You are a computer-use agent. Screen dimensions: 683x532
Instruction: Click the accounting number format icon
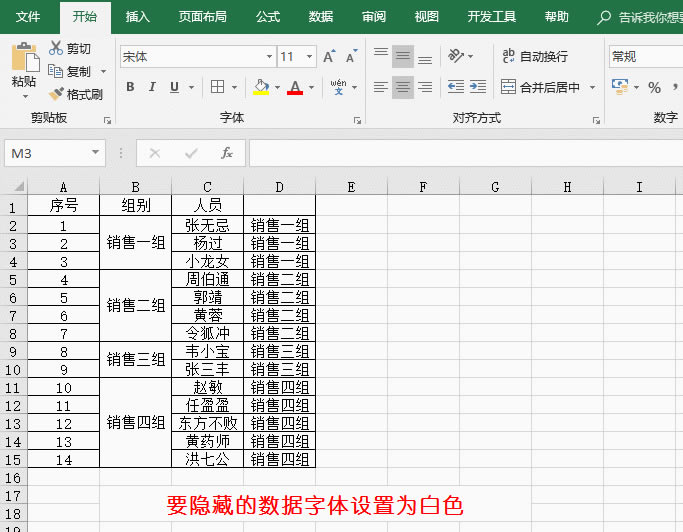620,87
